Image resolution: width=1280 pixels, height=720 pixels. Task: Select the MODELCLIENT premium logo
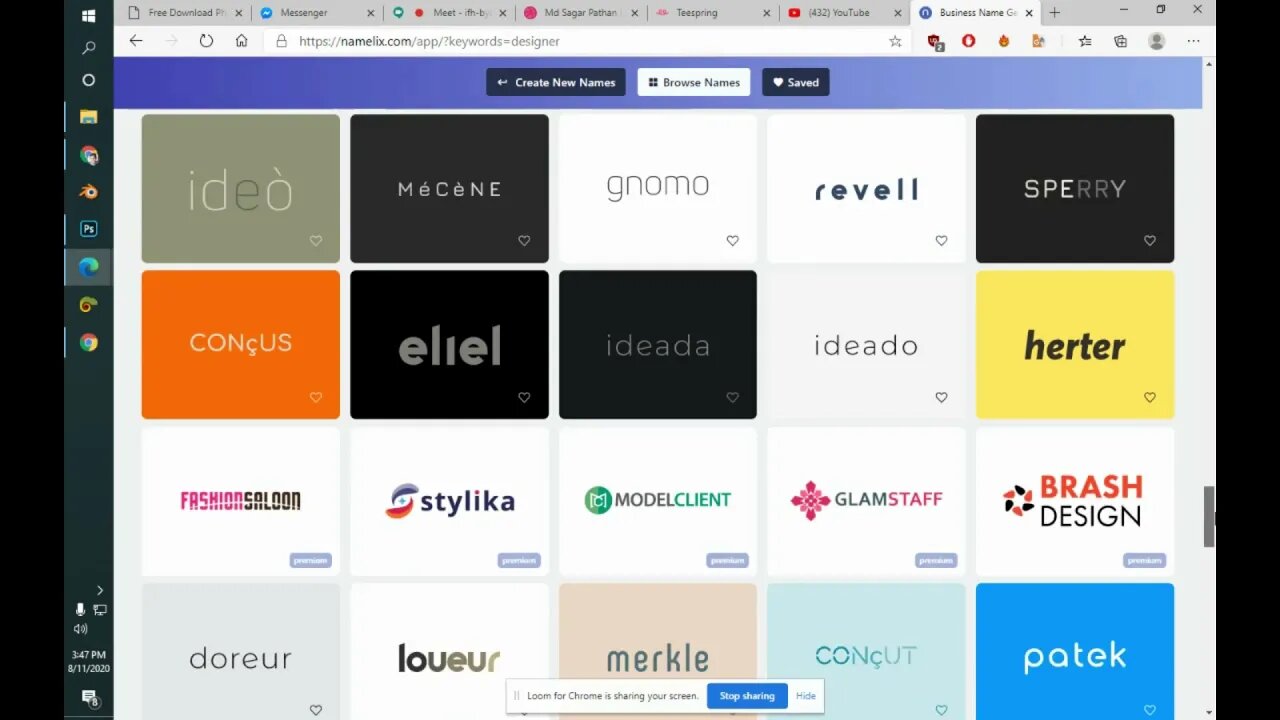click(658, 501)
